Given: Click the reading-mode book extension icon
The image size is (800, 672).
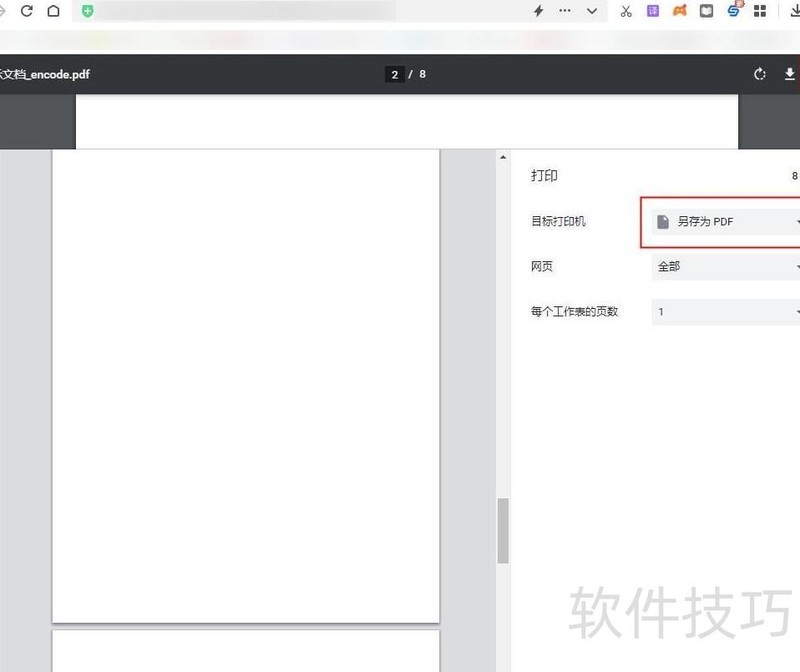Looking at the screenshot, I should 706,11.
